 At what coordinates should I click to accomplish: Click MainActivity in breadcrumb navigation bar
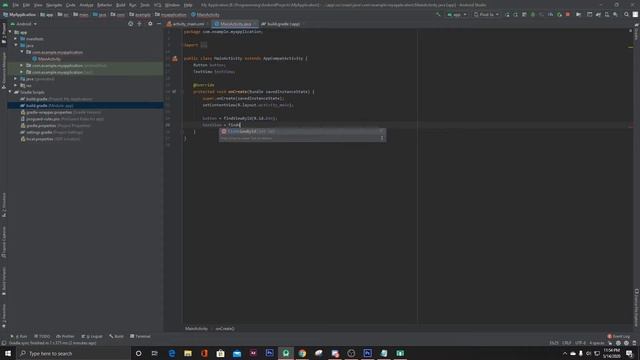point(205,15)
